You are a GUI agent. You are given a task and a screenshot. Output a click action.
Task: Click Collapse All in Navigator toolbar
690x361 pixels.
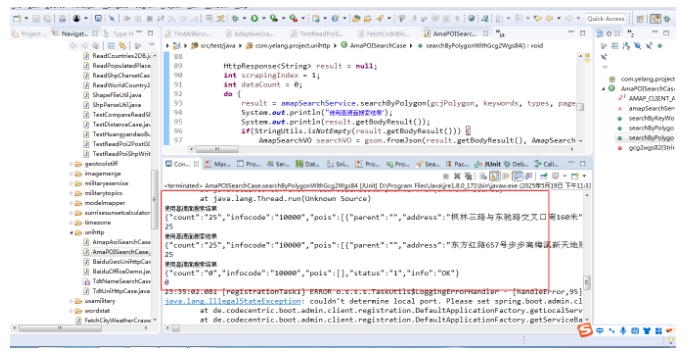click(111, 45)
